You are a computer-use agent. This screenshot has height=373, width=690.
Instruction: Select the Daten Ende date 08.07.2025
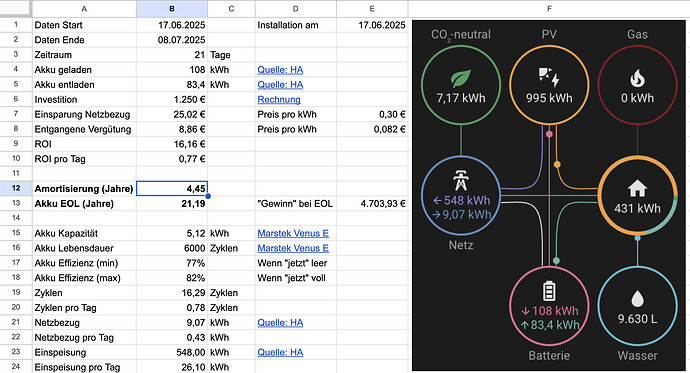pyautogui.click(x=172, y=40)
